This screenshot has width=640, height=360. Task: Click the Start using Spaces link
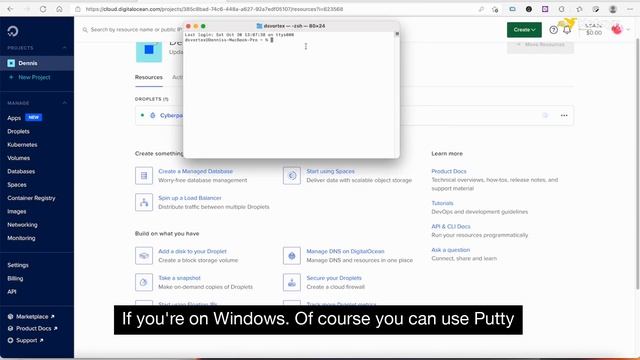tap(331, 171)
